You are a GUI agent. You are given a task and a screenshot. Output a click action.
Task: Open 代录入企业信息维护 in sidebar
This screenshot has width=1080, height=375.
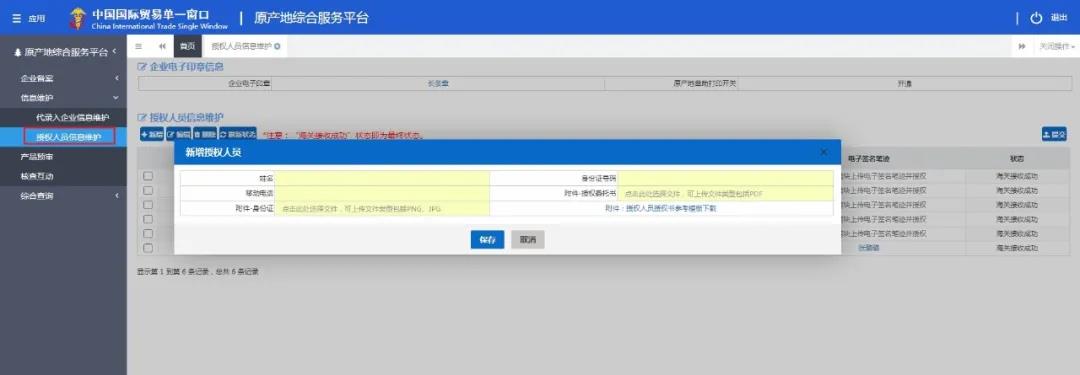[72, 117]
